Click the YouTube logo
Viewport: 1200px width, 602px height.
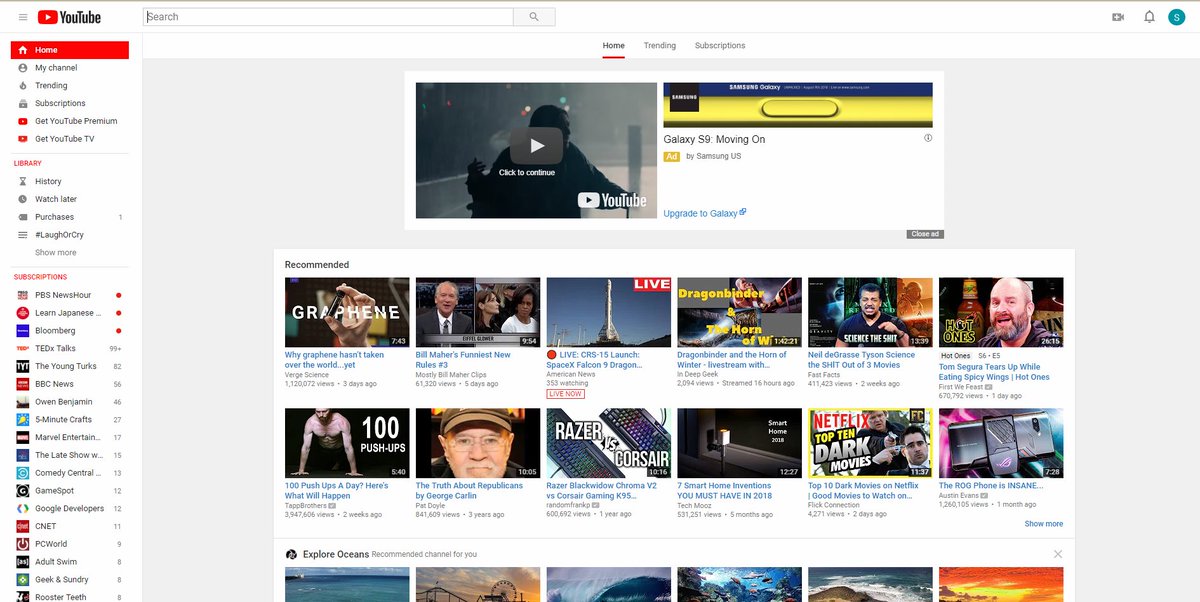70,17
